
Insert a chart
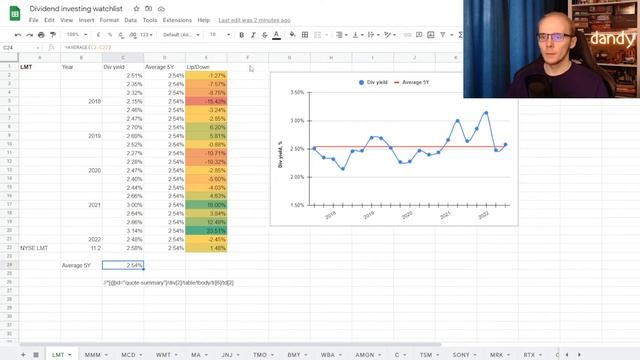431,35
